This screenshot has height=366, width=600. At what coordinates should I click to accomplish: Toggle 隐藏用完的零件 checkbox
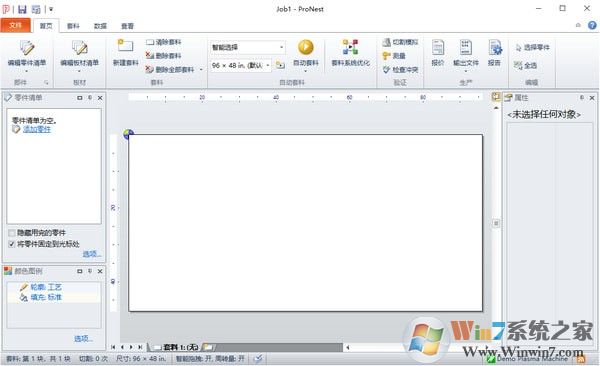click(12, 233)
